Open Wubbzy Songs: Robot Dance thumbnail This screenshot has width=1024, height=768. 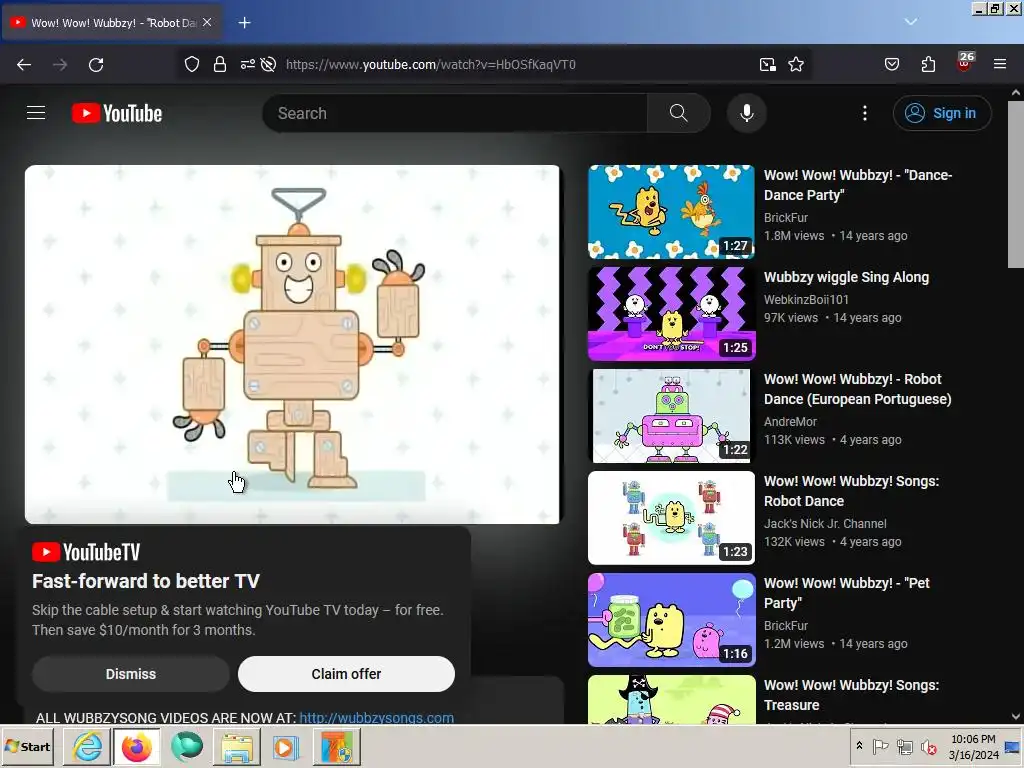click(671, 517)
